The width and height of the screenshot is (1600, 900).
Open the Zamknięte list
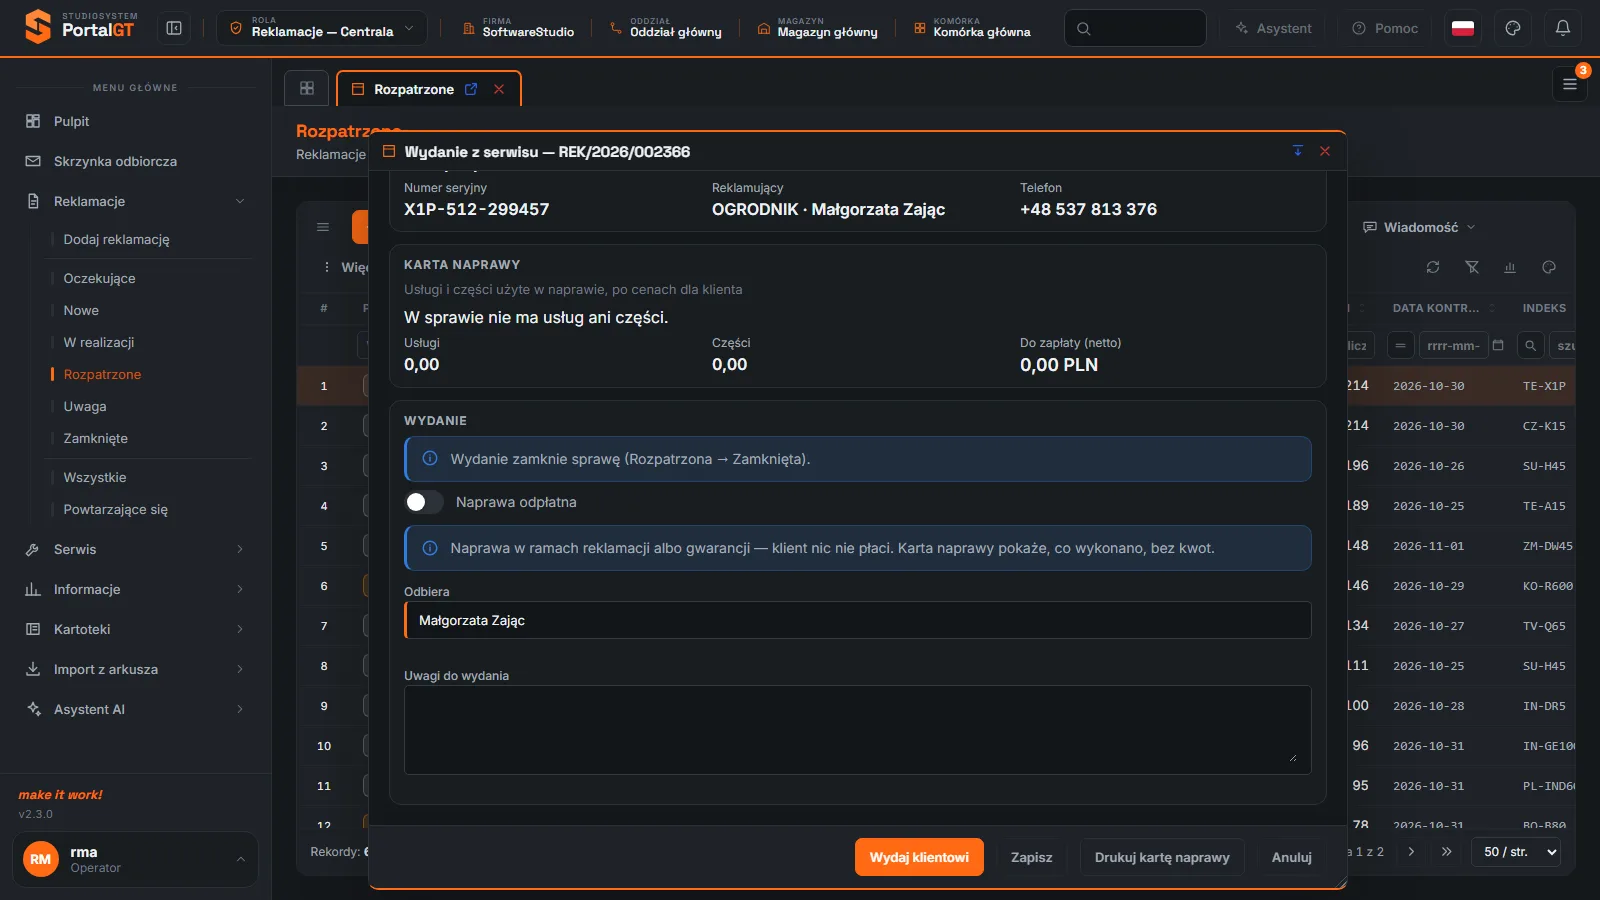point(95,438)
